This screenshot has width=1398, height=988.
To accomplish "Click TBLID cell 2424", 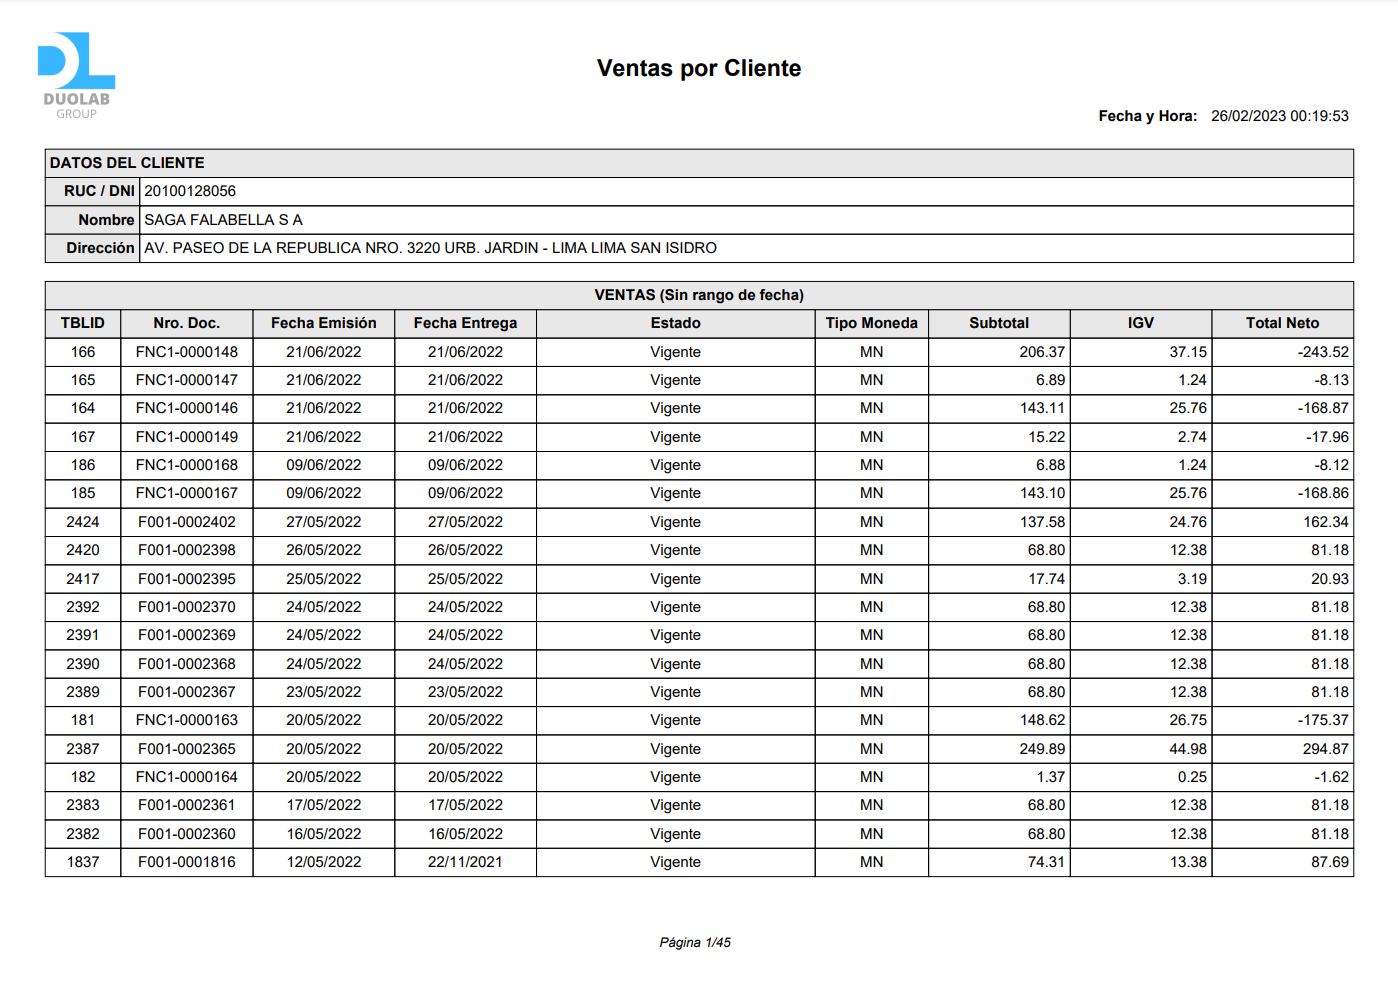I will coord(83,522).
